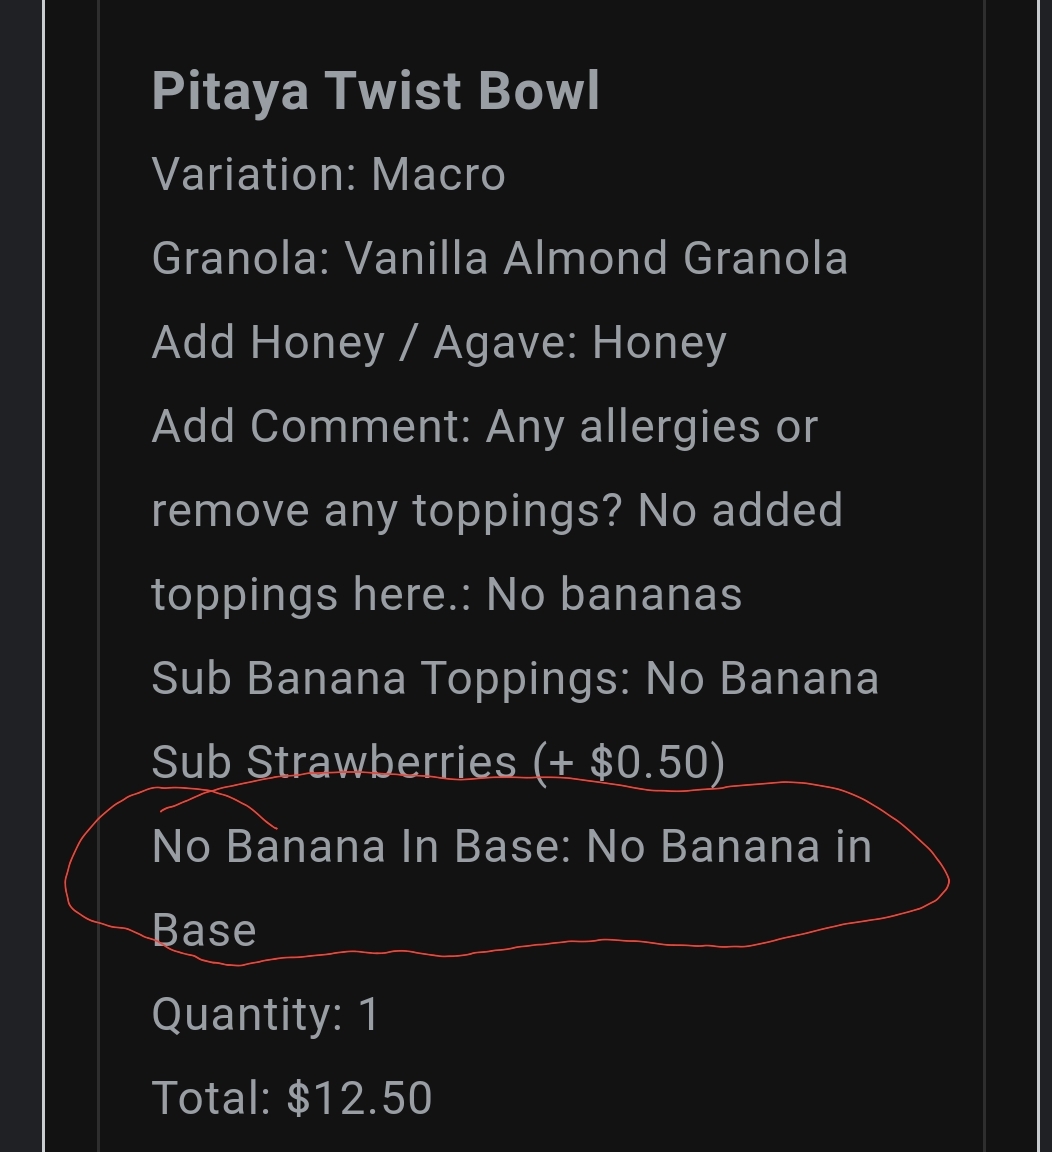Viewport: 1052px width, 1152px height.
Task: Click the "No bananas" comment value
Action: [x=614, y=595]
